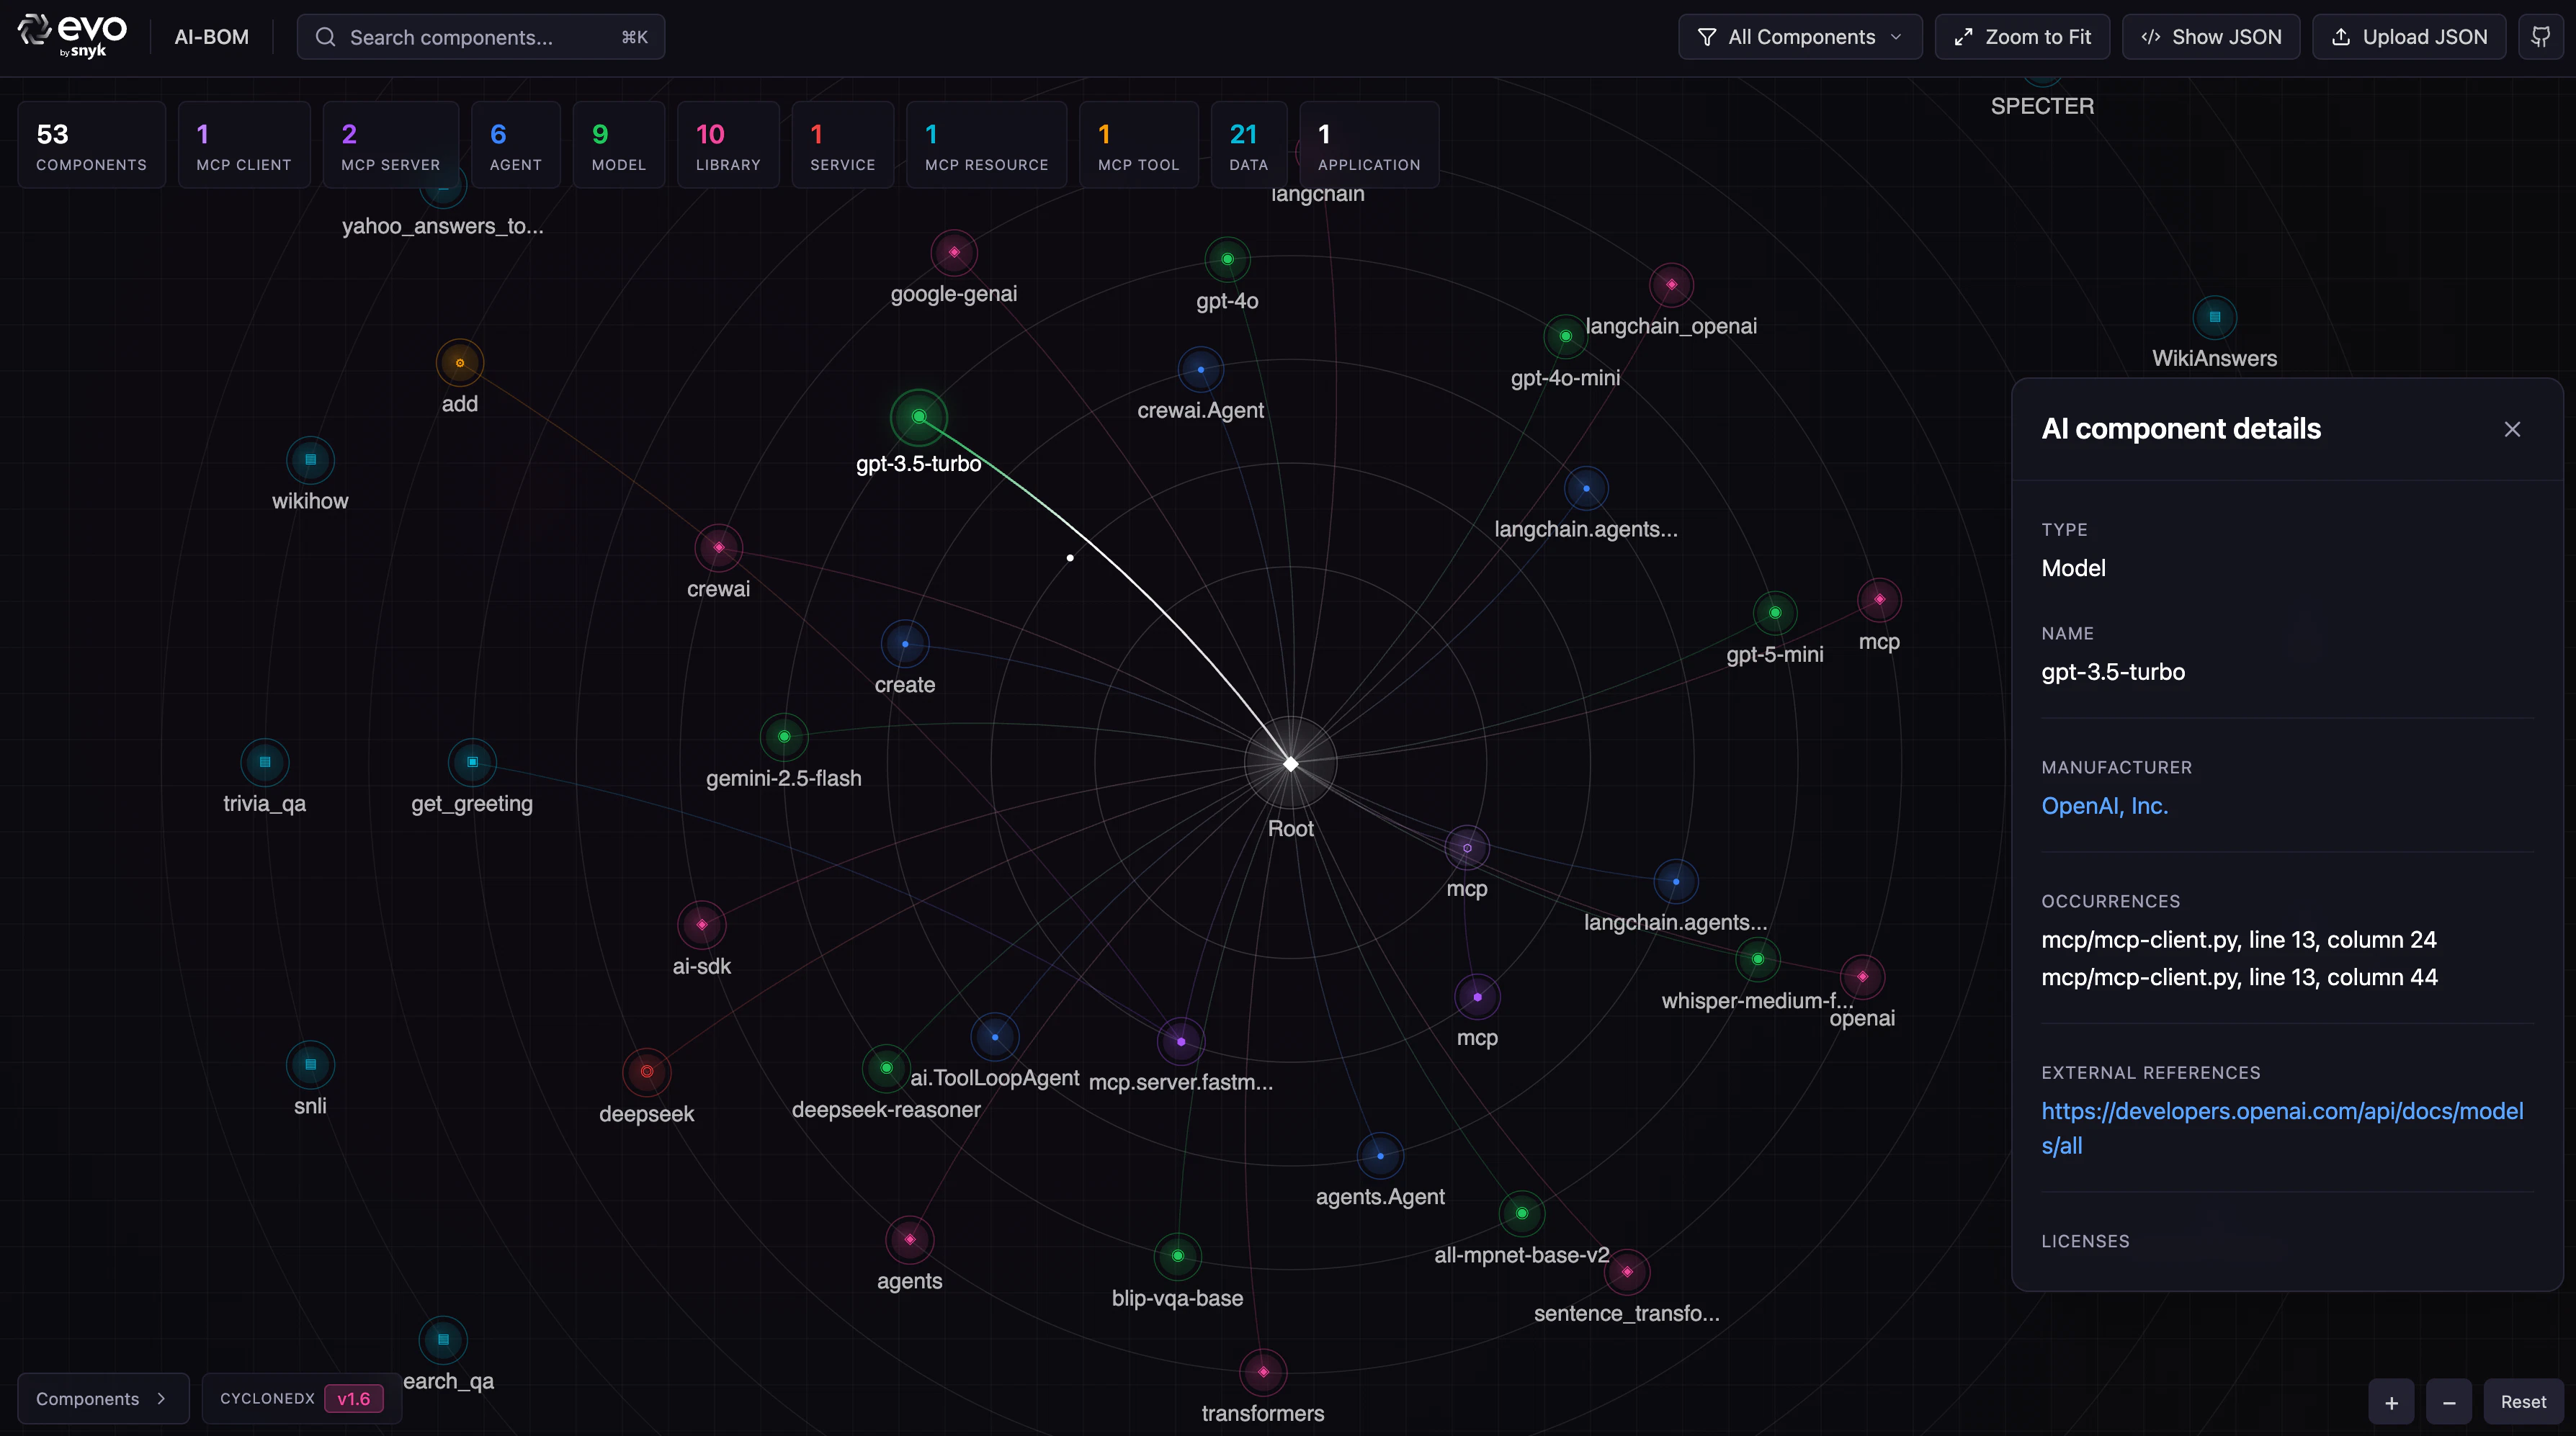
Task: Click the create agent node
Action: 905,644
